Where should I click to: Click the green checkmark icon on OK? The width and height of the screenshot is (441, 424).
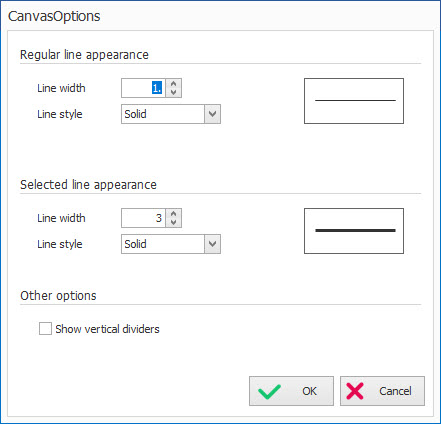point(269,391)
